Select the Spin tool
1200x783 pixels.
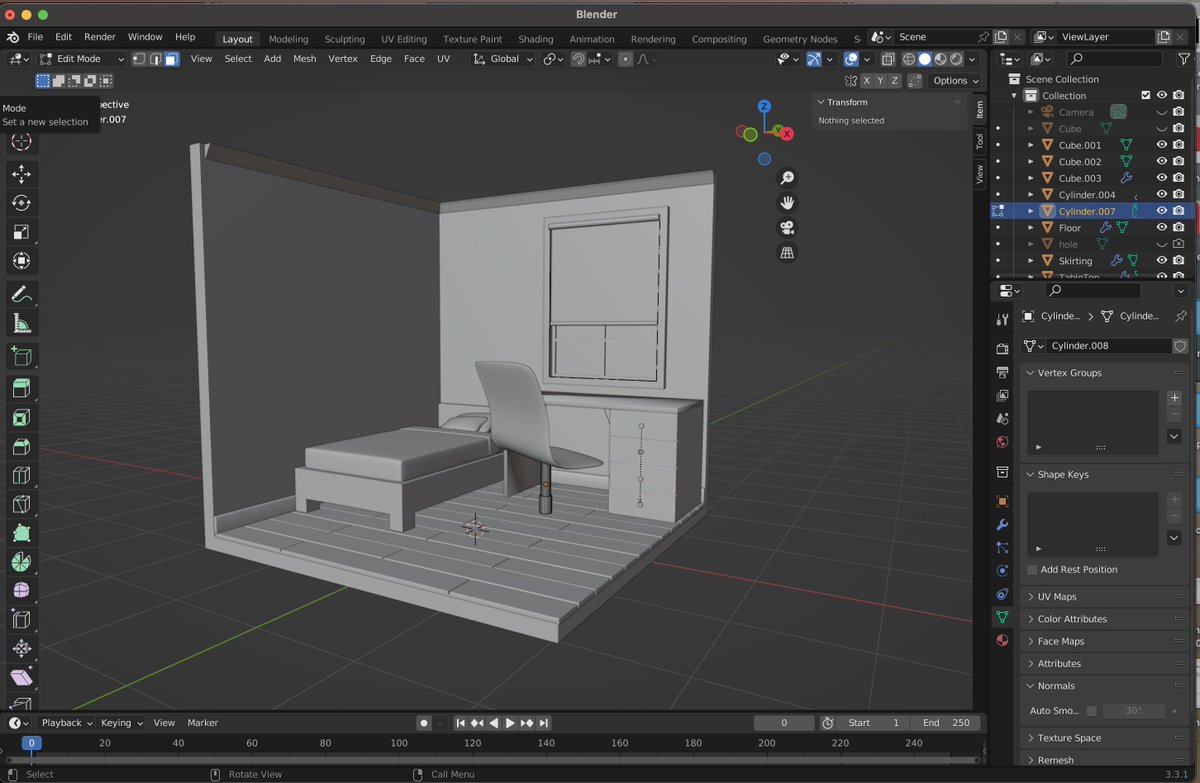pyautogui.click(x=21, y=562)
